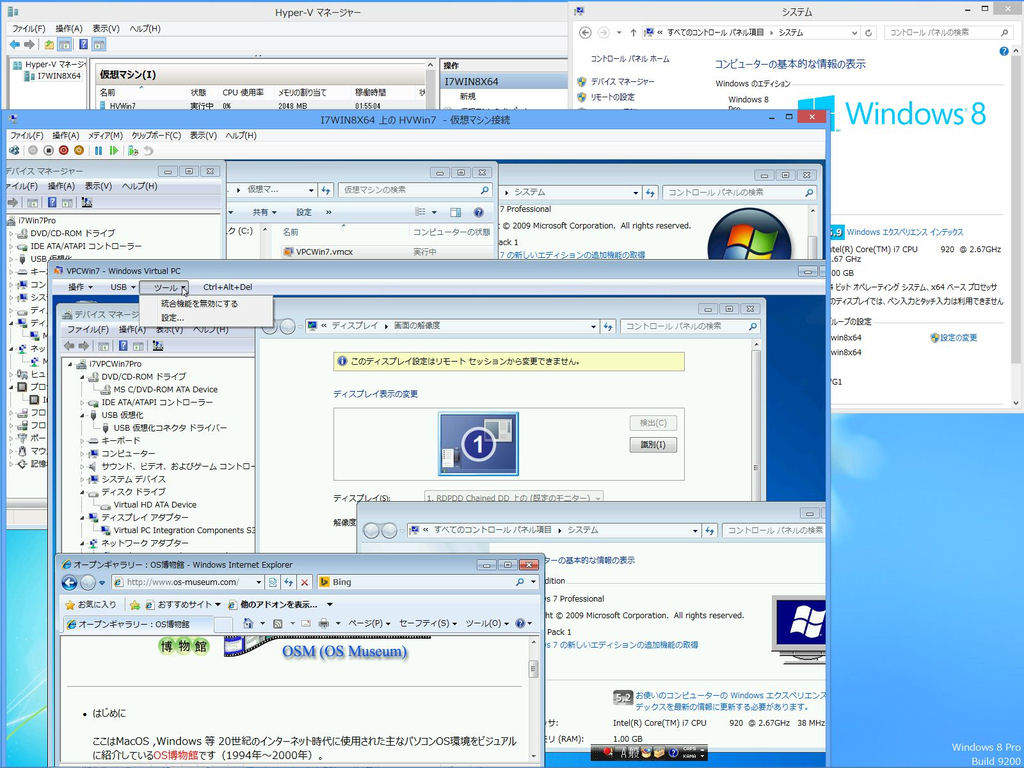Open the ページ(P) dropdown in Internet Explorer
This screenshot has width=1024, height=768.
tap(370, 624)
